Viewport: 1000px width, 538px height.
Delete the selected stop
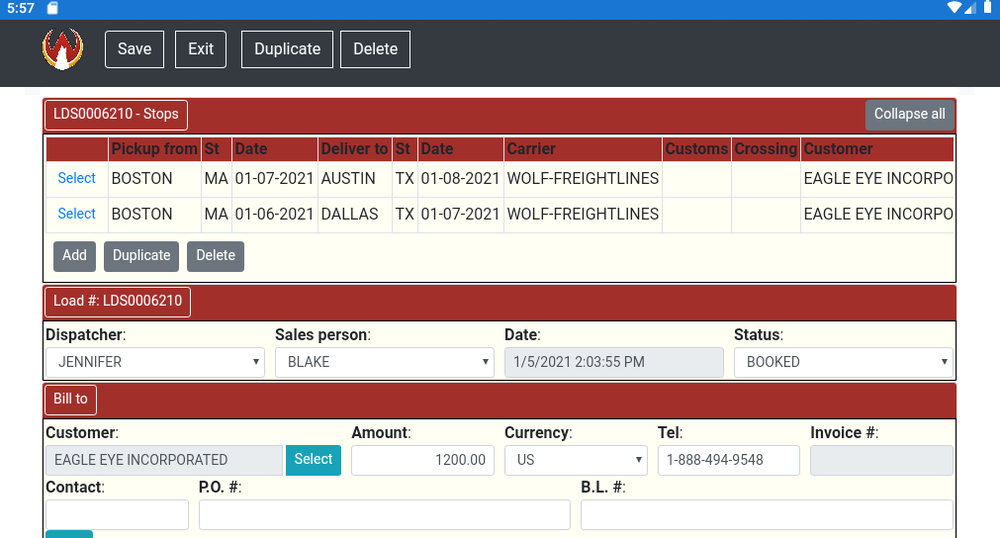(216, 256)
